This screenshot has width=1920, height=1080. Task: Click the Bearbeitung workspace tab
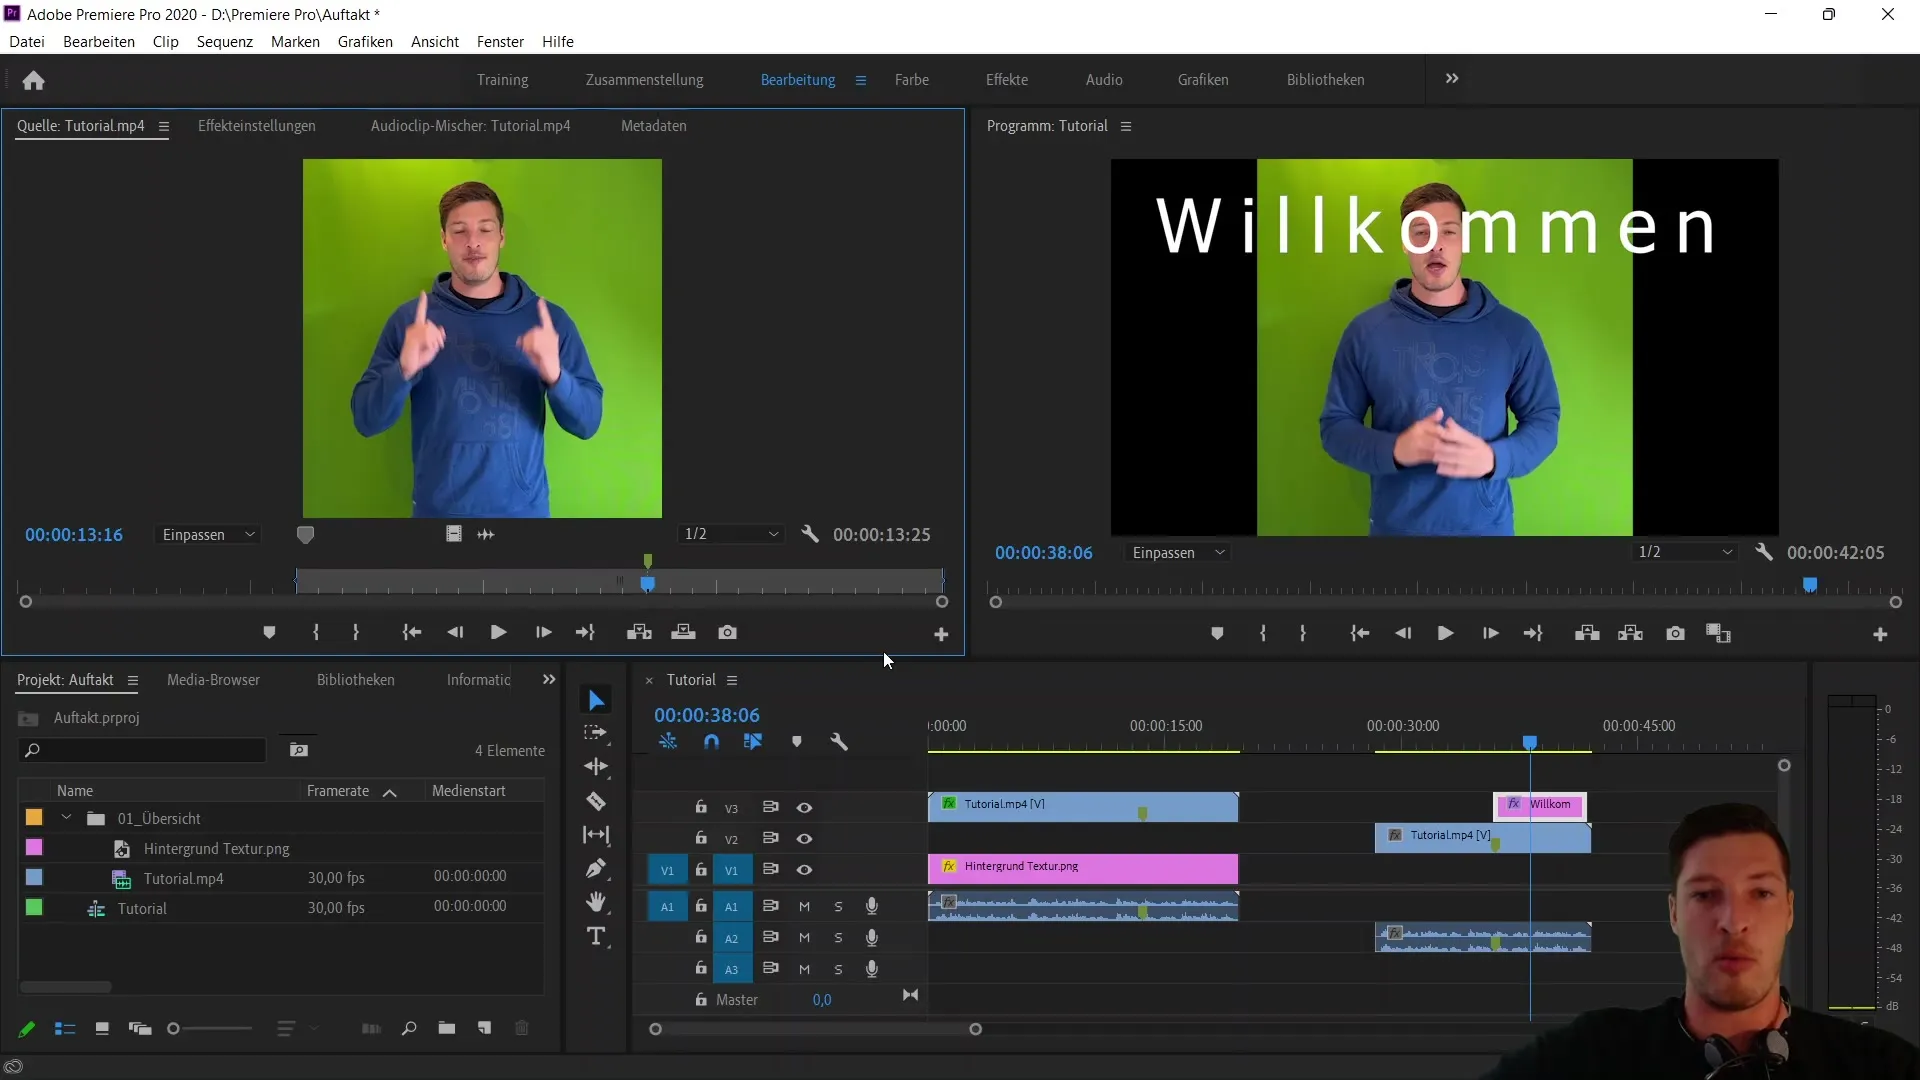(x=798, y=79)
